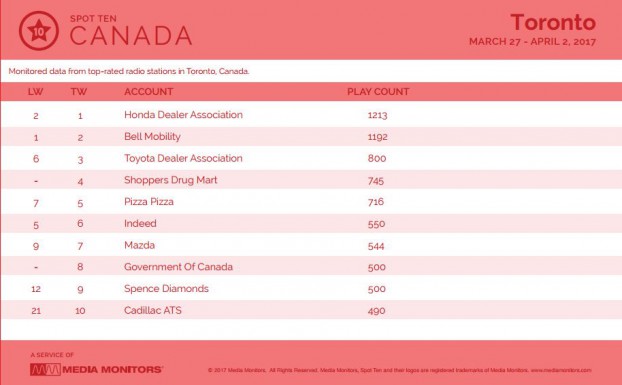Screen dimensions: 622x385
Task: Click the ACCOUNT column header
Action: (x=148, y=92)
